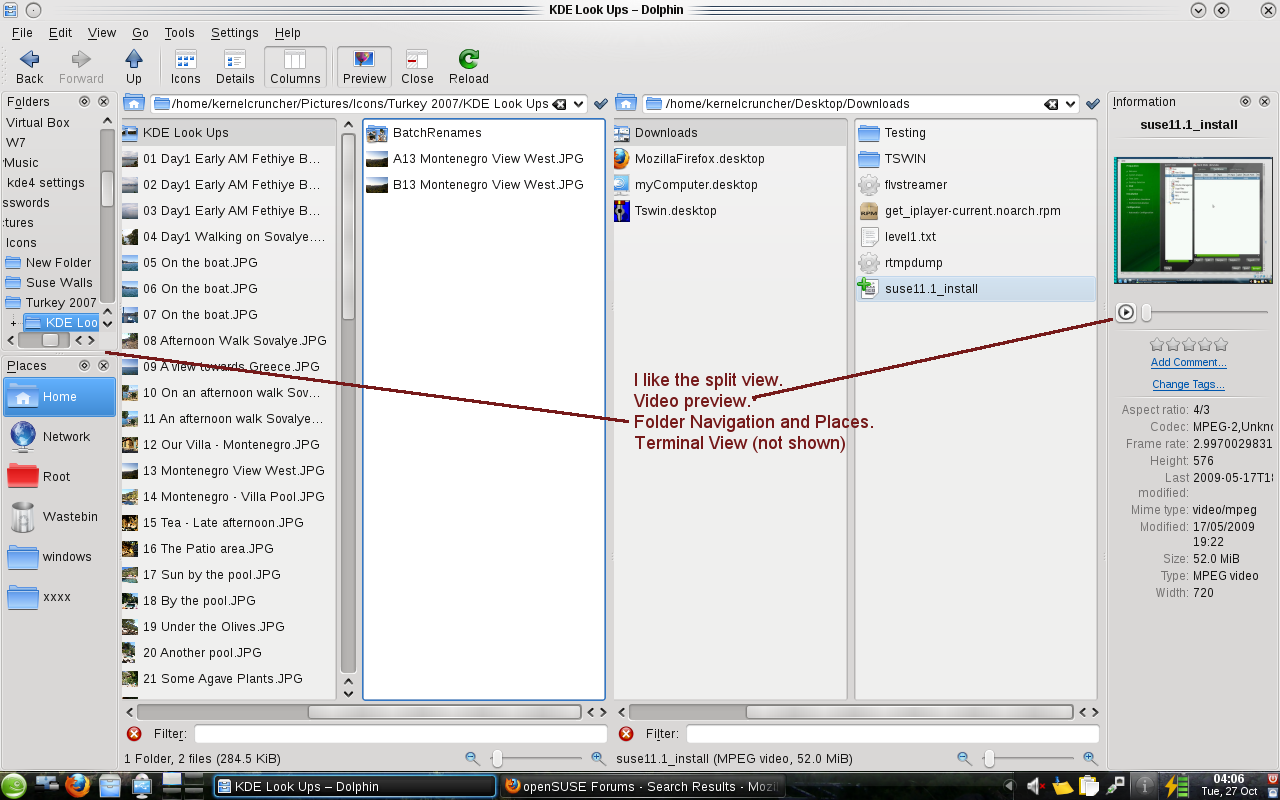This screenshot has height=800, width=1280.
Task: Switch to Icons view mode
Action: coord(185,67)
